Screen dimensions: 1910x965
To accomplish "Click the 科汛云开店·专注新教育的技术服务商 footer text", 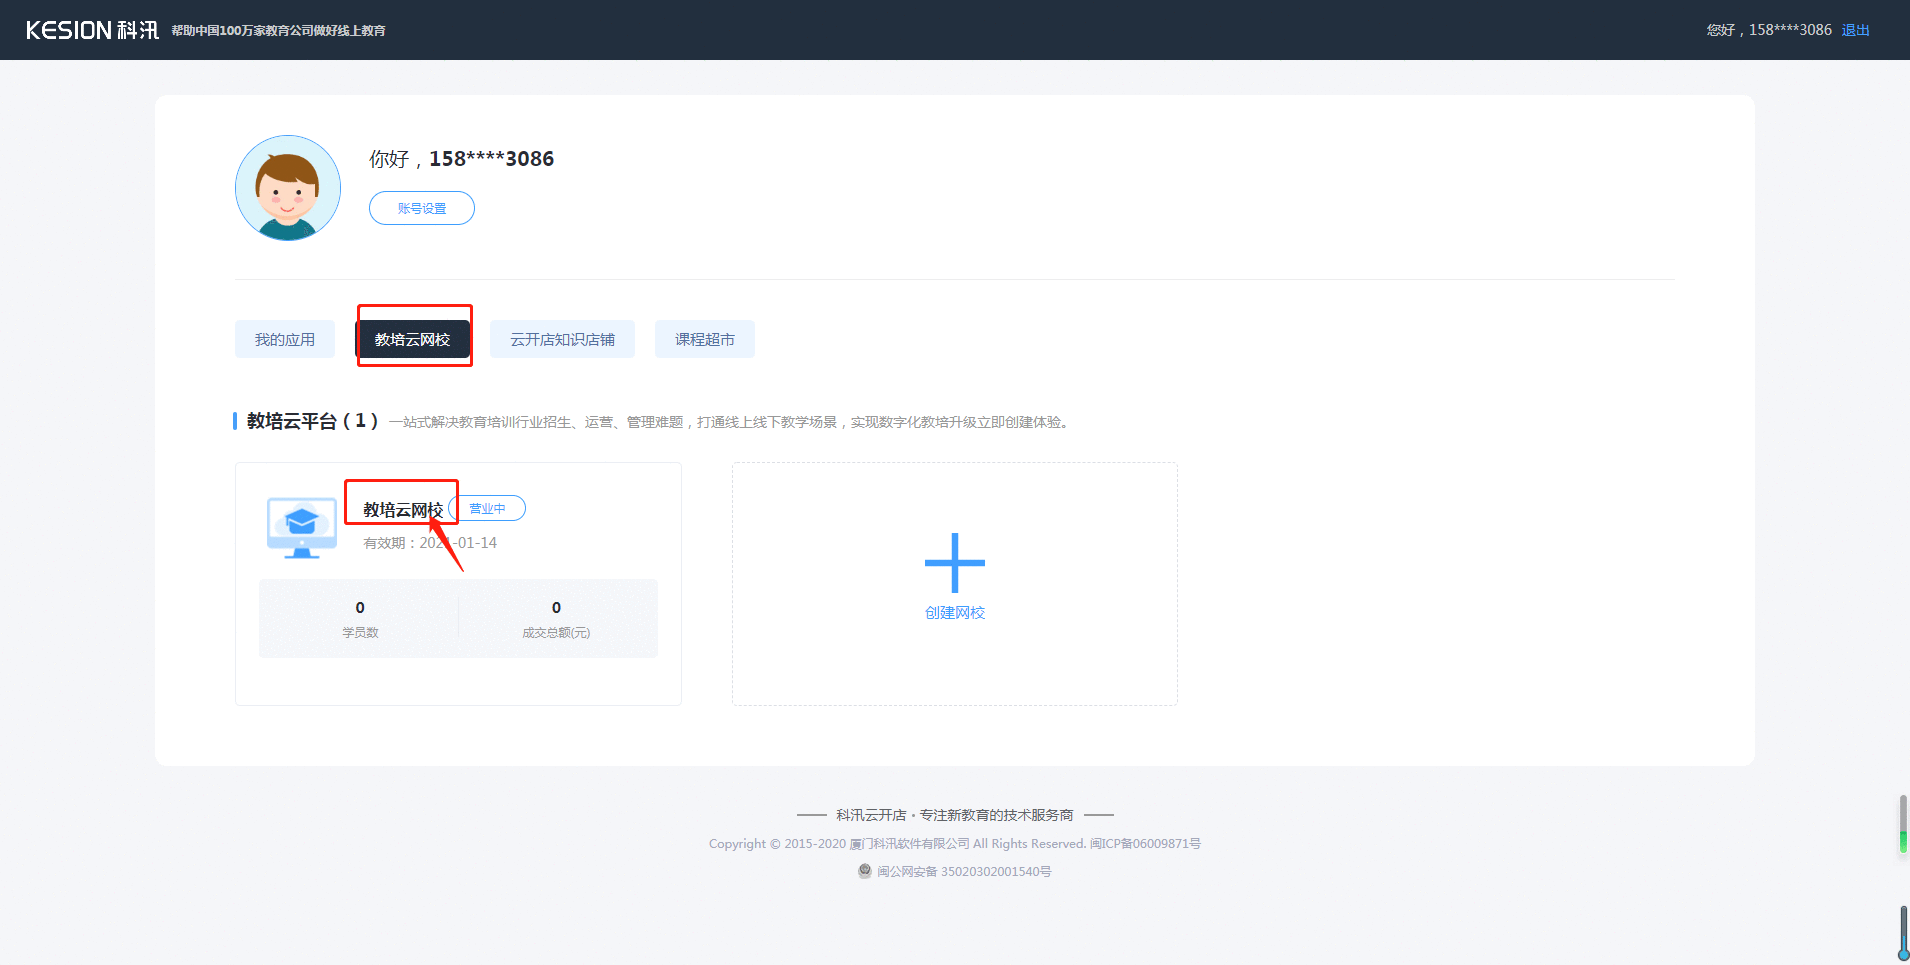I will point(955,815).
